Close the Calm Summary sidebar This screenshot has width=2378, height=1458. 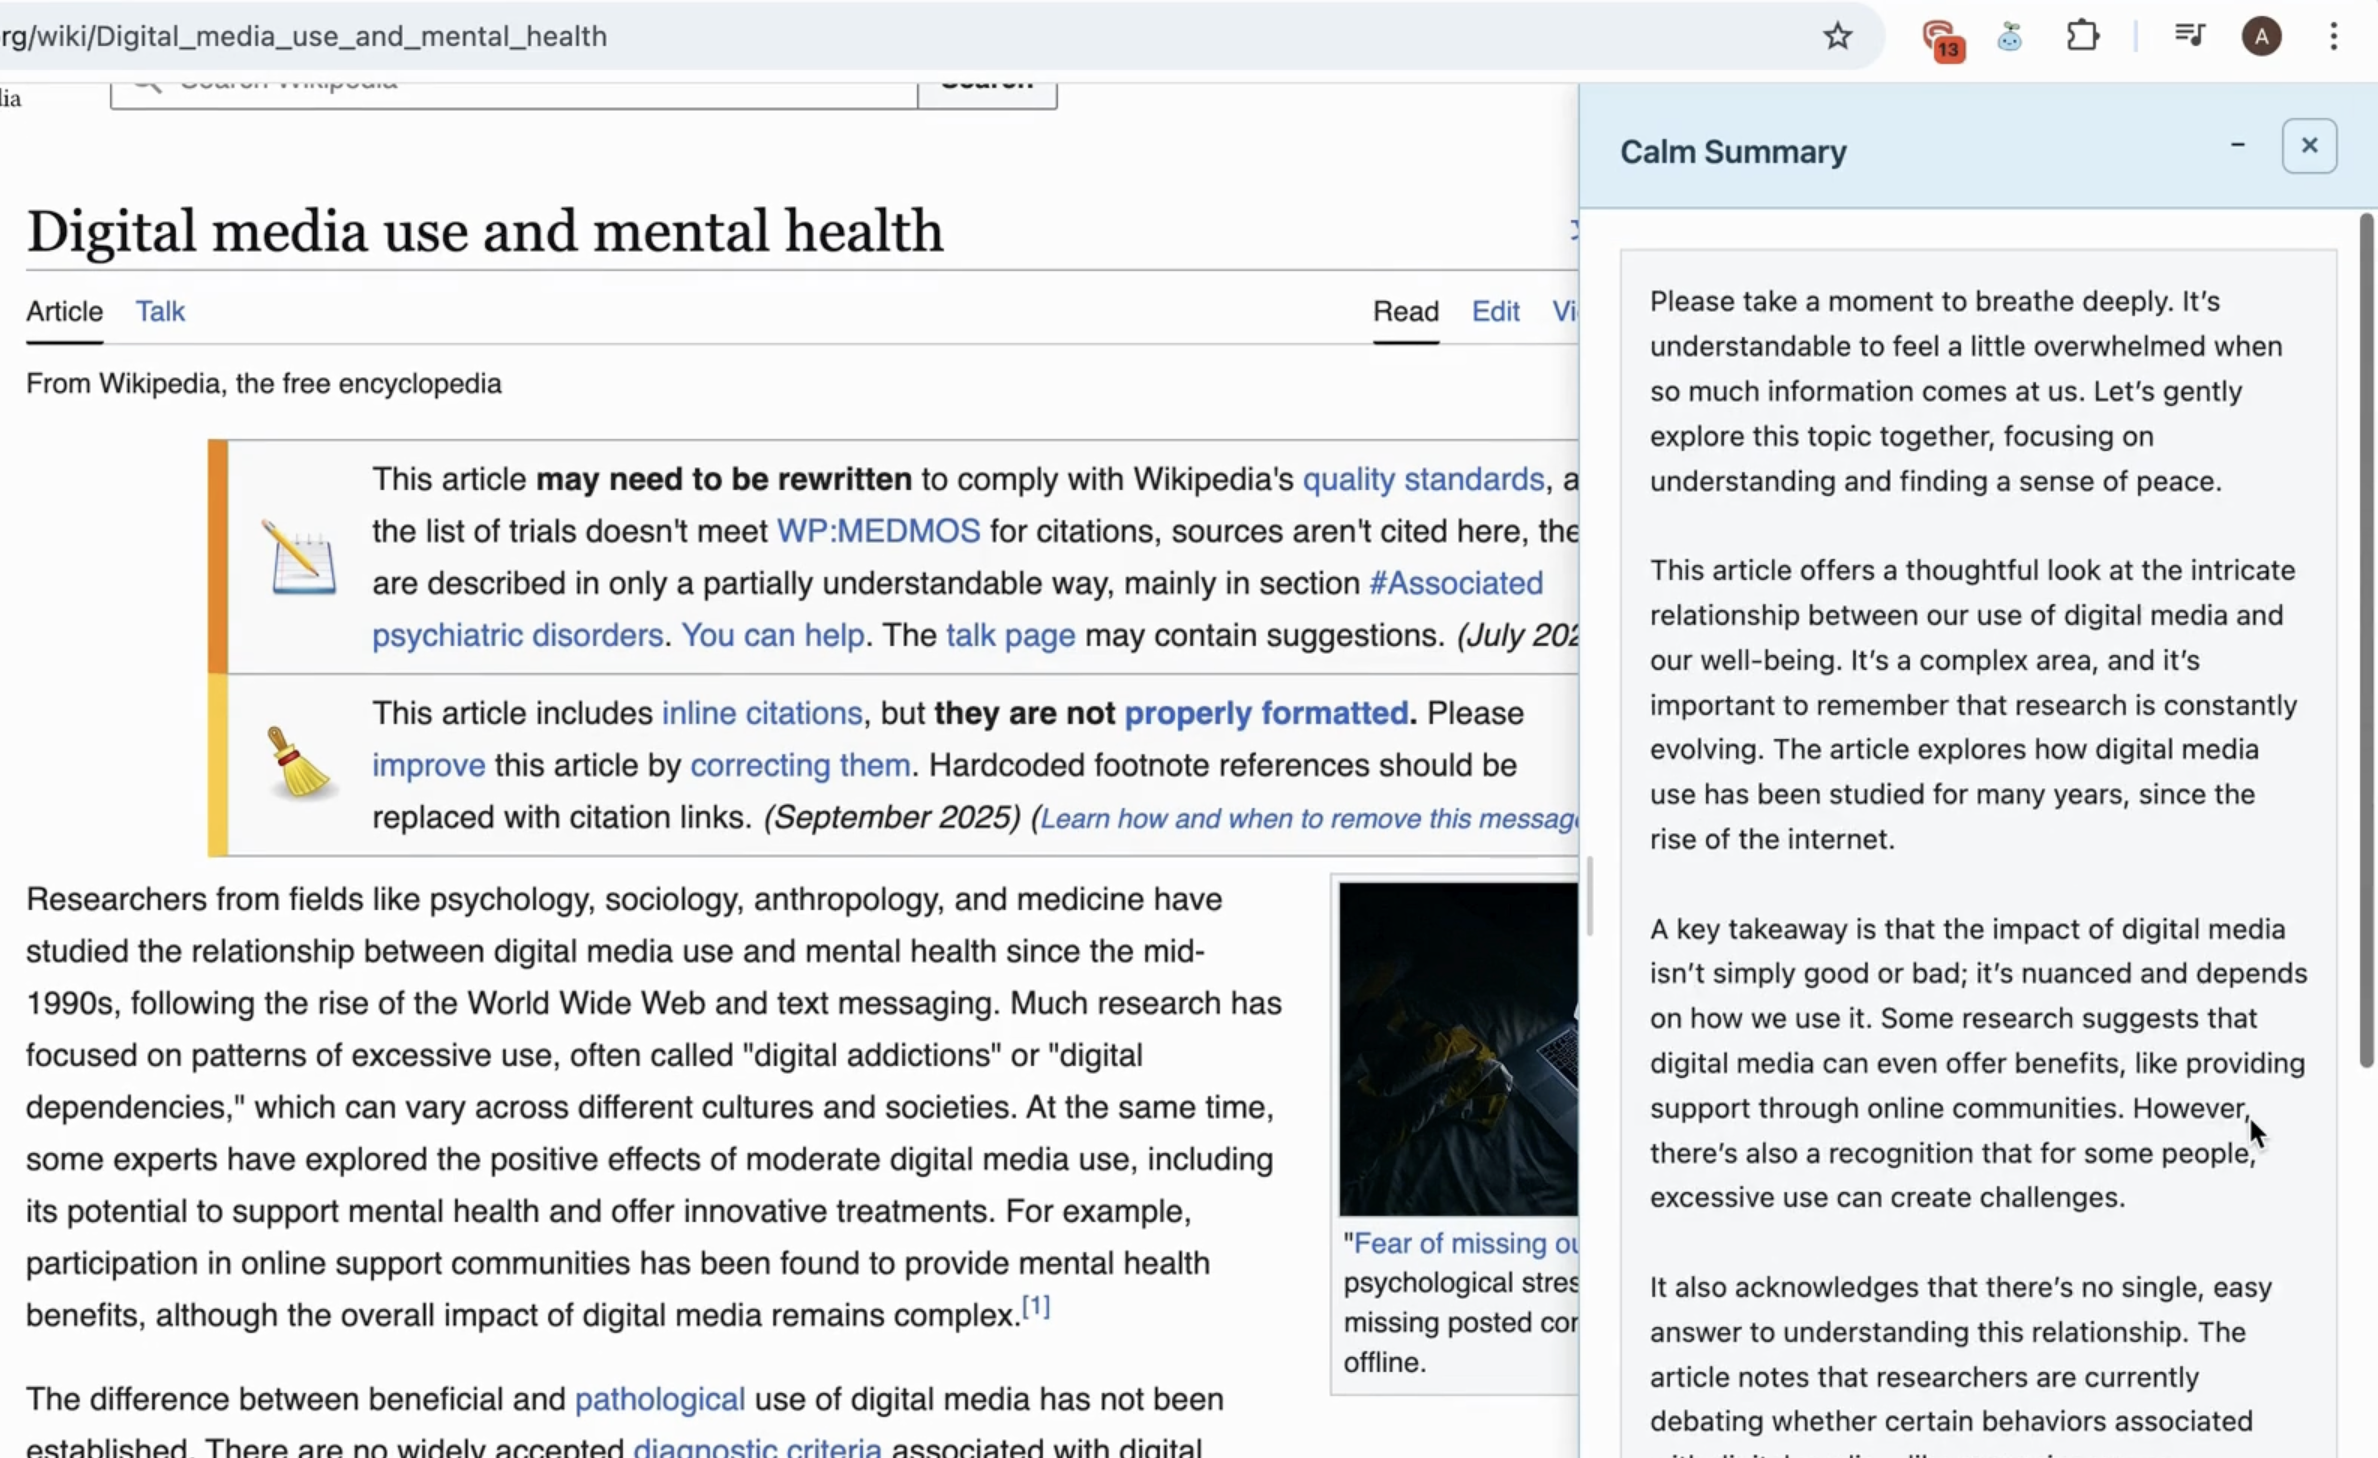[2309, 146]
